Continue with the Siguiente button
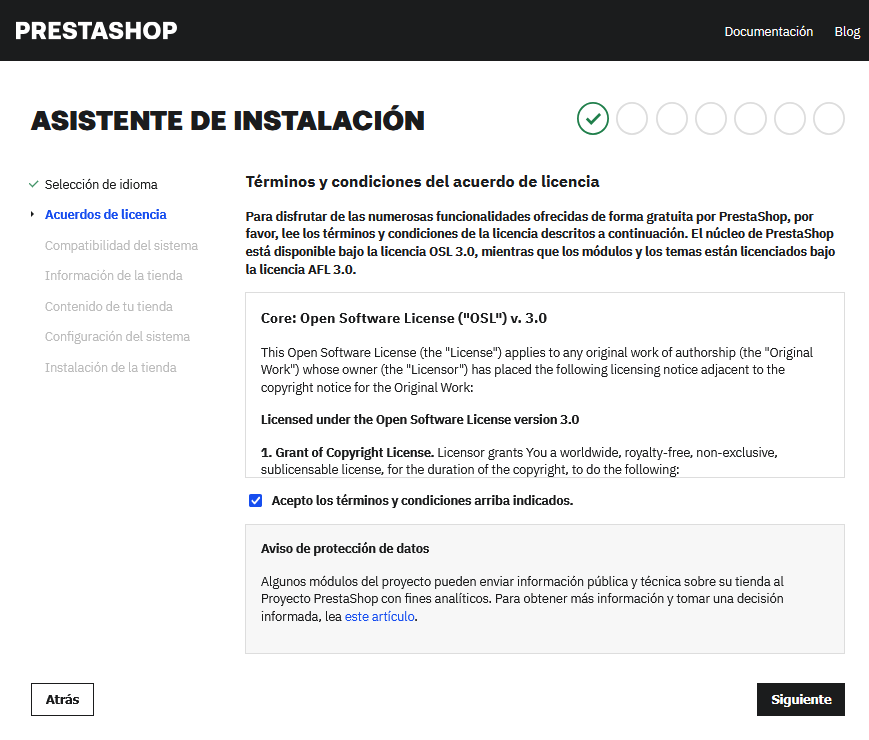Viewport: 869px width, 740px height. tap(801, 700)
